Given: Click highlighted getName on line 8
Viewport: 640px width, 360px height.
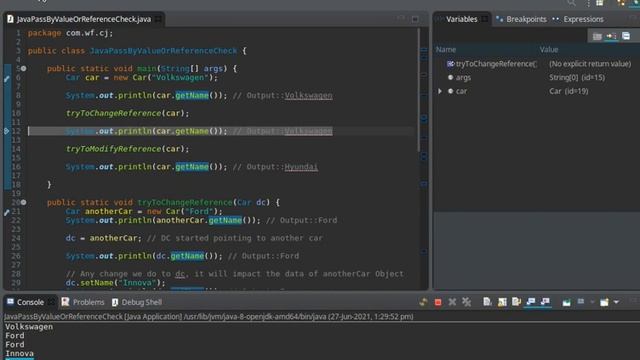Looking at the screenshot, I should (192, 96).
